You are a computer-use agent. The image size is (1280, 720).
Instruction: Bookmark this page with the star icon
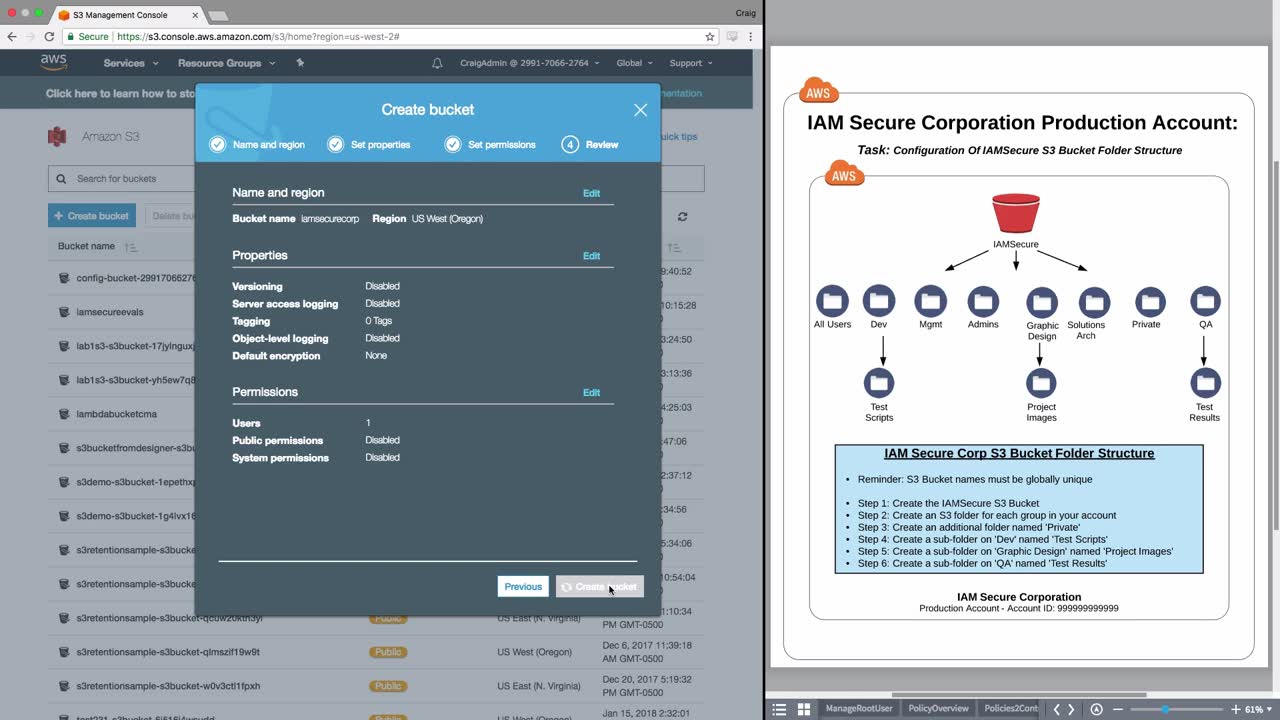tap(710, 37)
